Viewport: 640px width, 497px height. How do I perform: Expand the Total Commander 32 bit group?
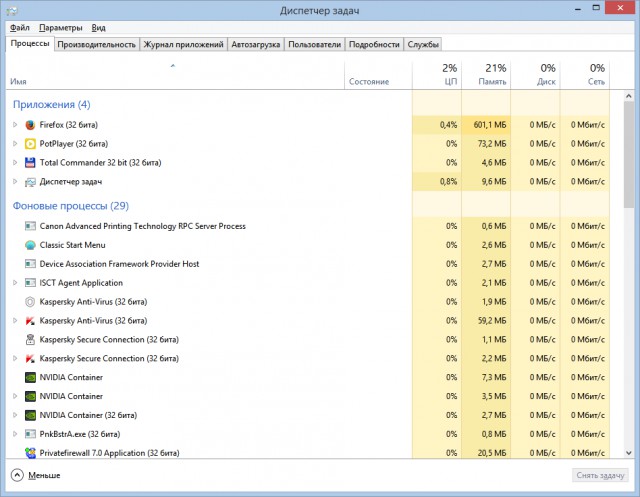(15, 162)
